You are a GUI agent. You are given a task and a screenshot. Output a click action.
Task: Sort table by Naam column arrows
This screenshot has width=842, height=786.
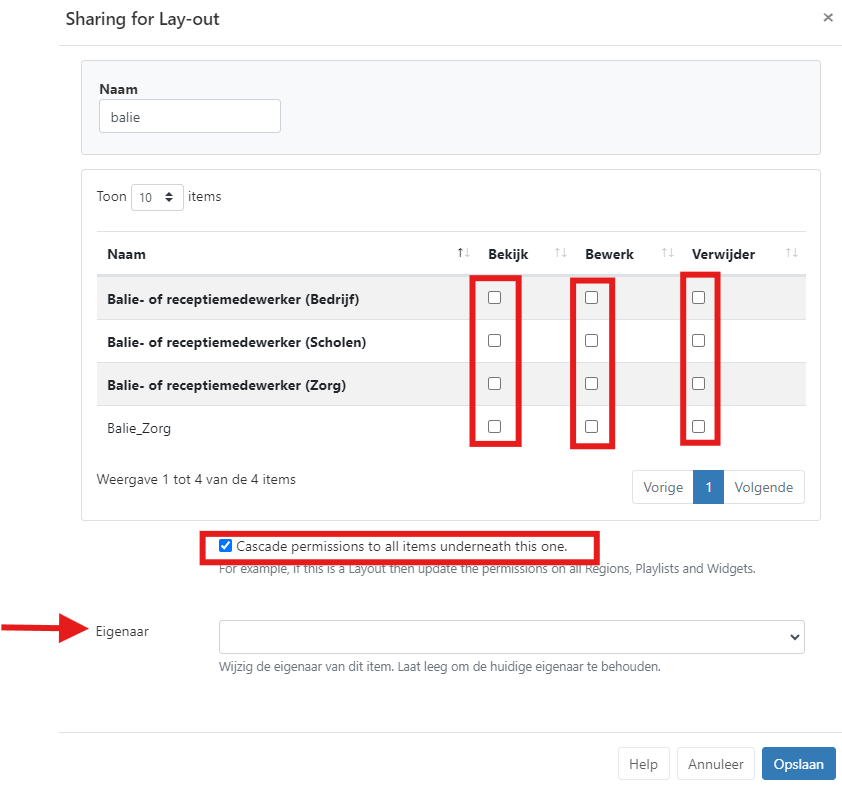pos(462,254)
